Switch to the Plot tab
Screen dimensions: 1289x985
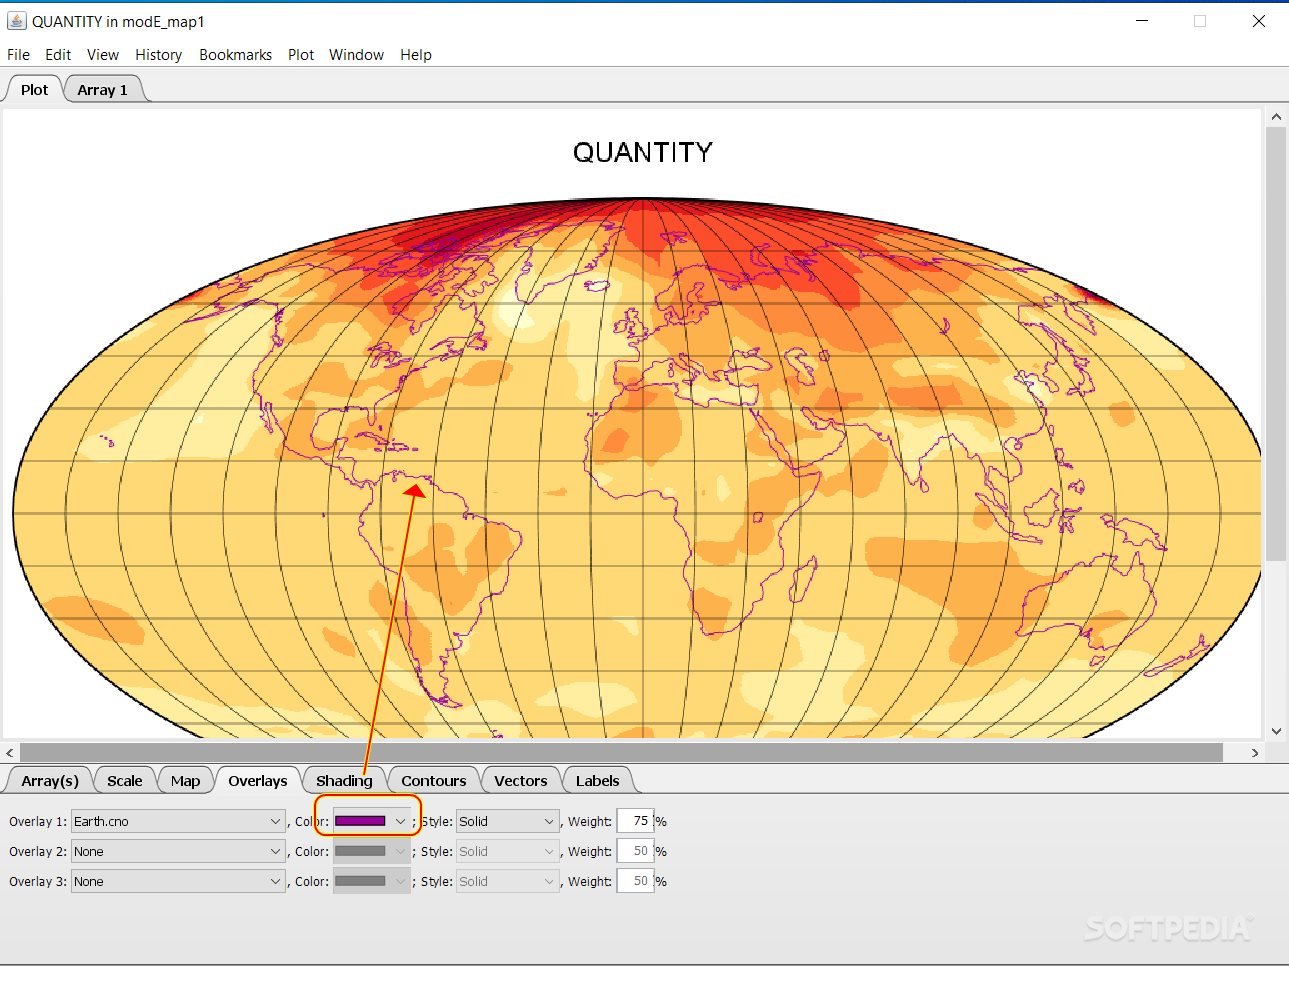34,89
